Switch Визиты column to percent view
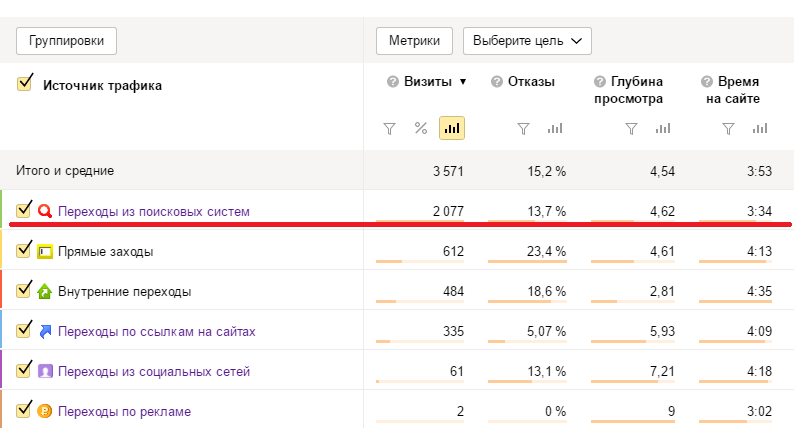 (x=420, y=128)
